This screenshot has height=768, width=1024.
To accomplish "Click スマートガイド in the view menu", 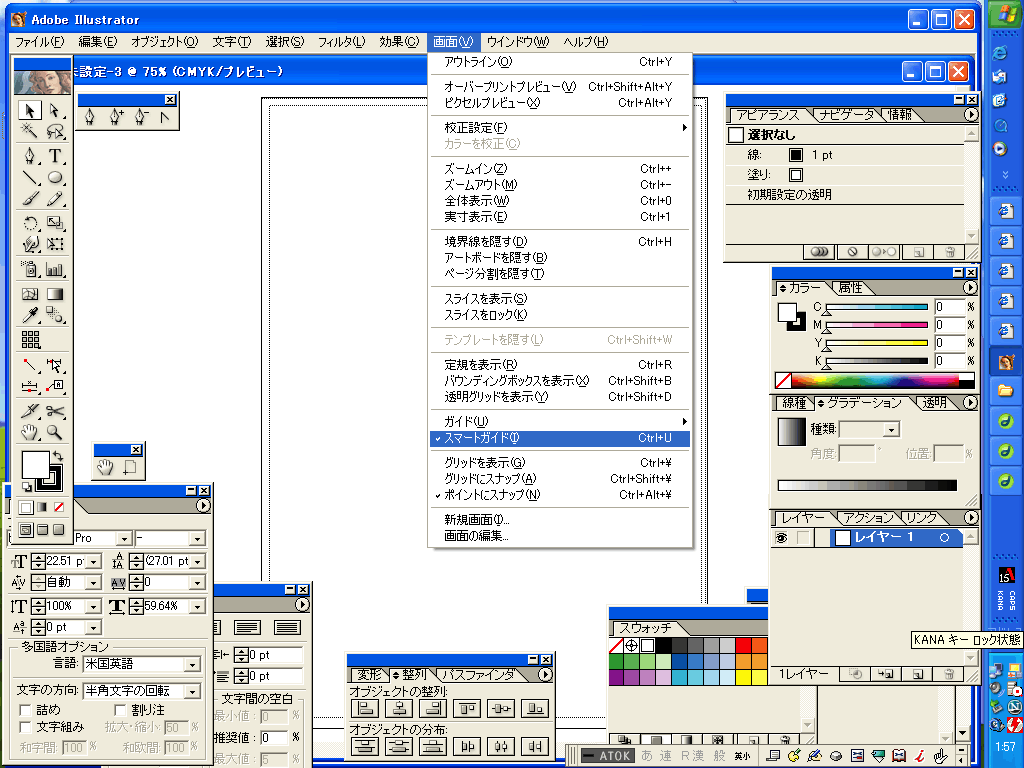I will click(482, 438).
